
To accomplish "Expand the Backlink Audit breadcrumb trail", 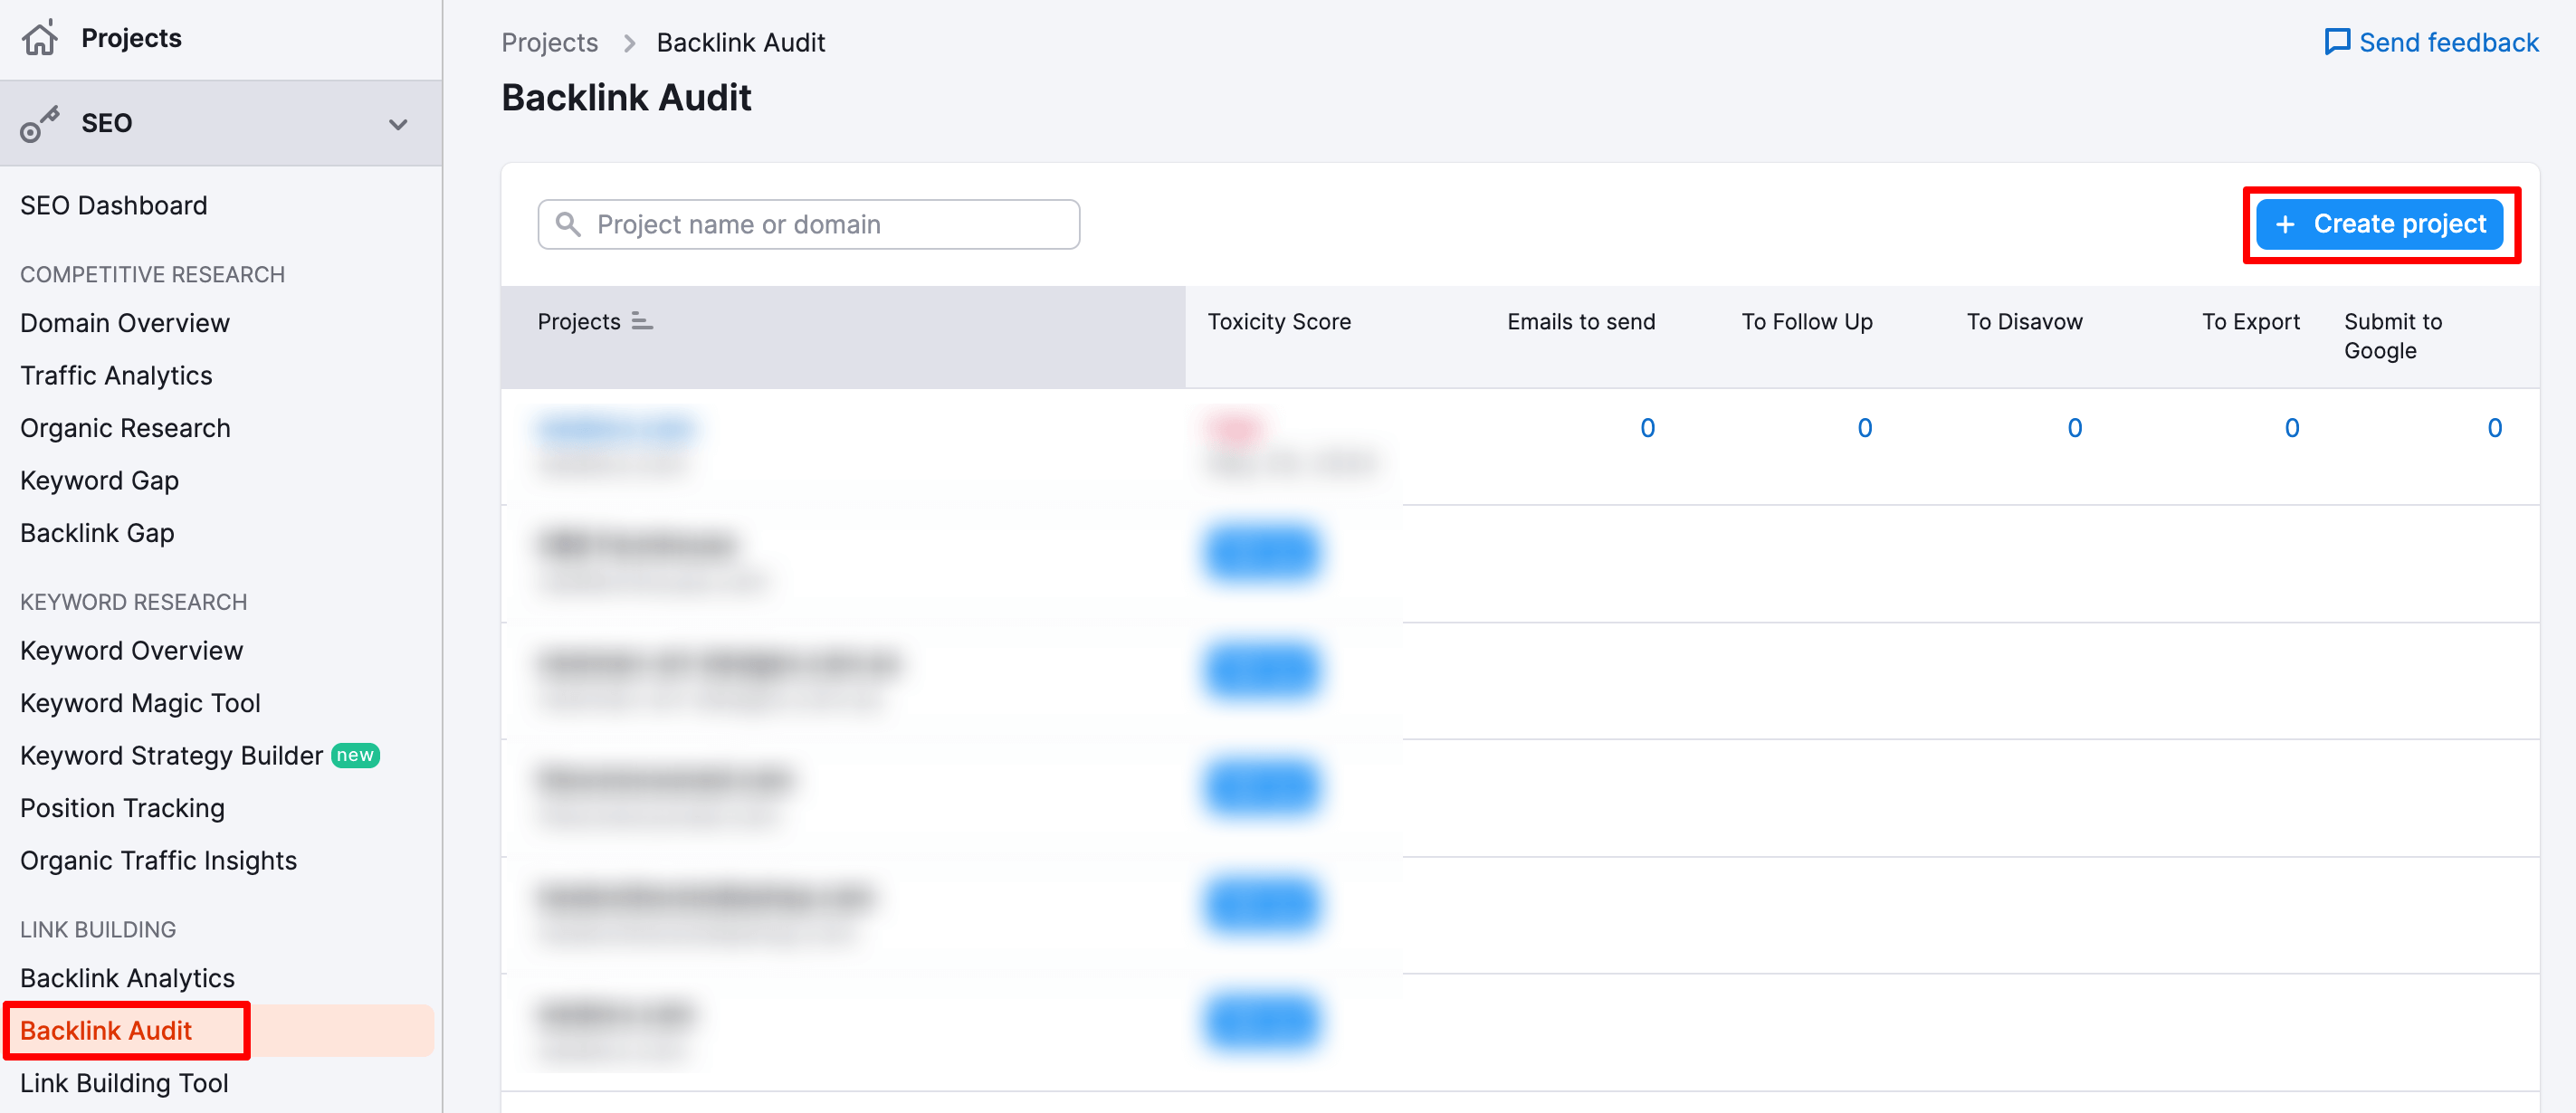I will [740, 42].
